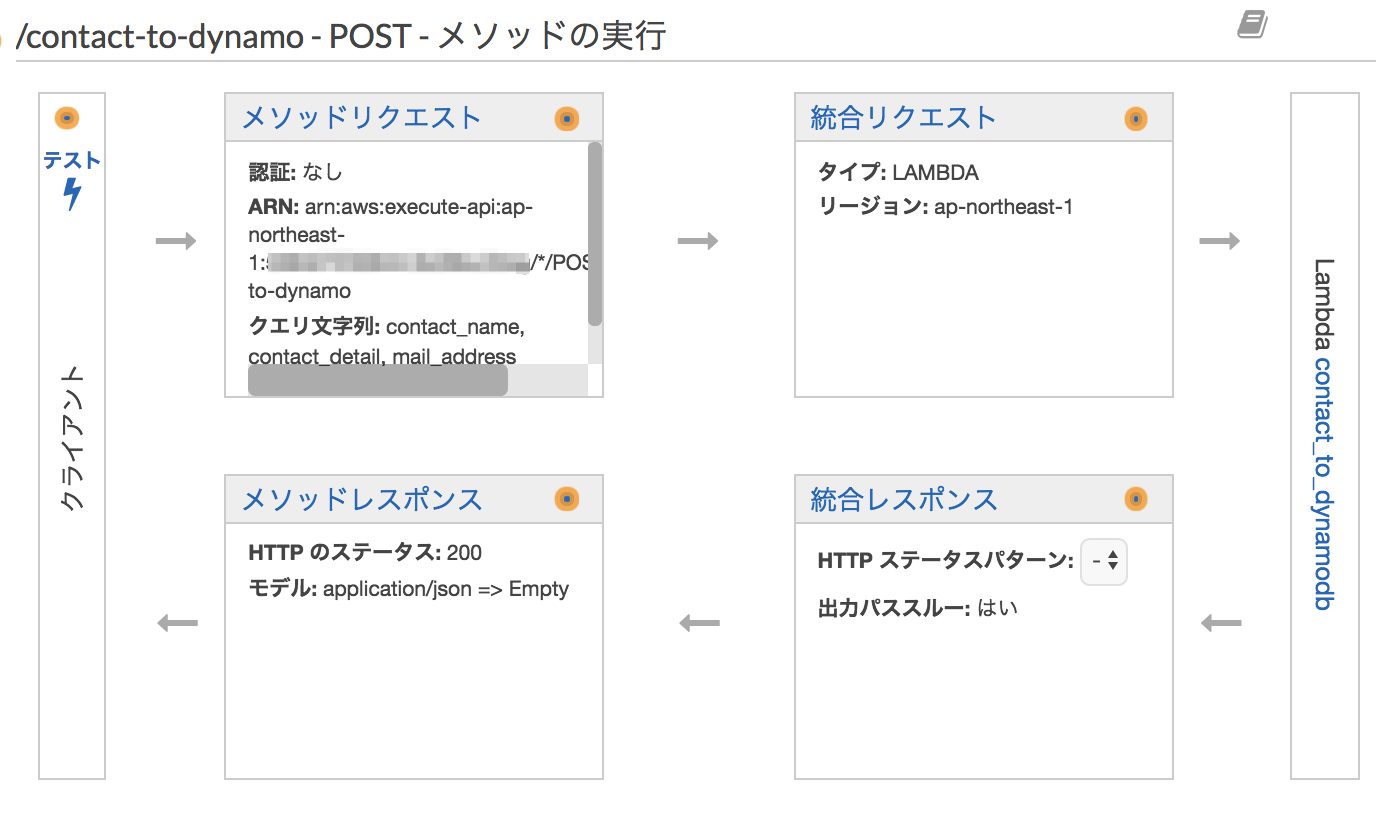Open メソッドレスポンス settings link
Viewport: 1376px width, 814px height.
pos(362,498)
